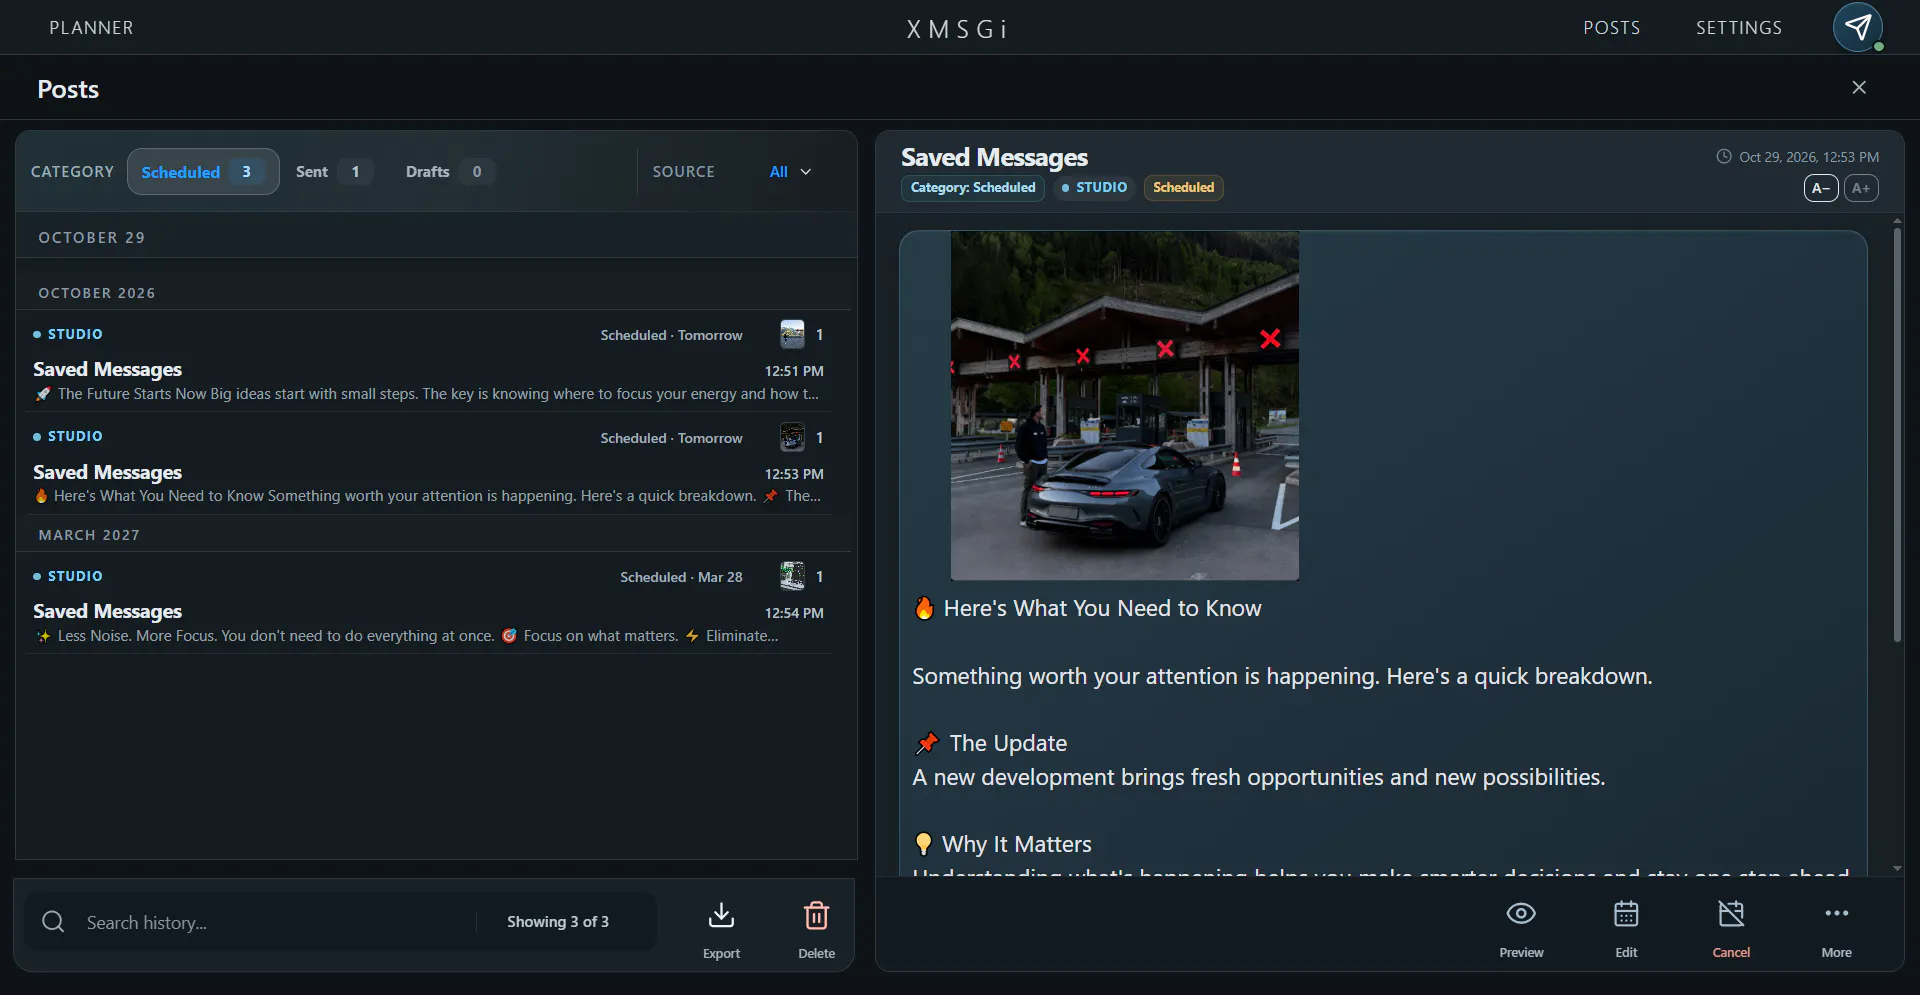Click thumbnail of the Mar 28 post
Screen dimensions: 1920x995
[792, 576]
